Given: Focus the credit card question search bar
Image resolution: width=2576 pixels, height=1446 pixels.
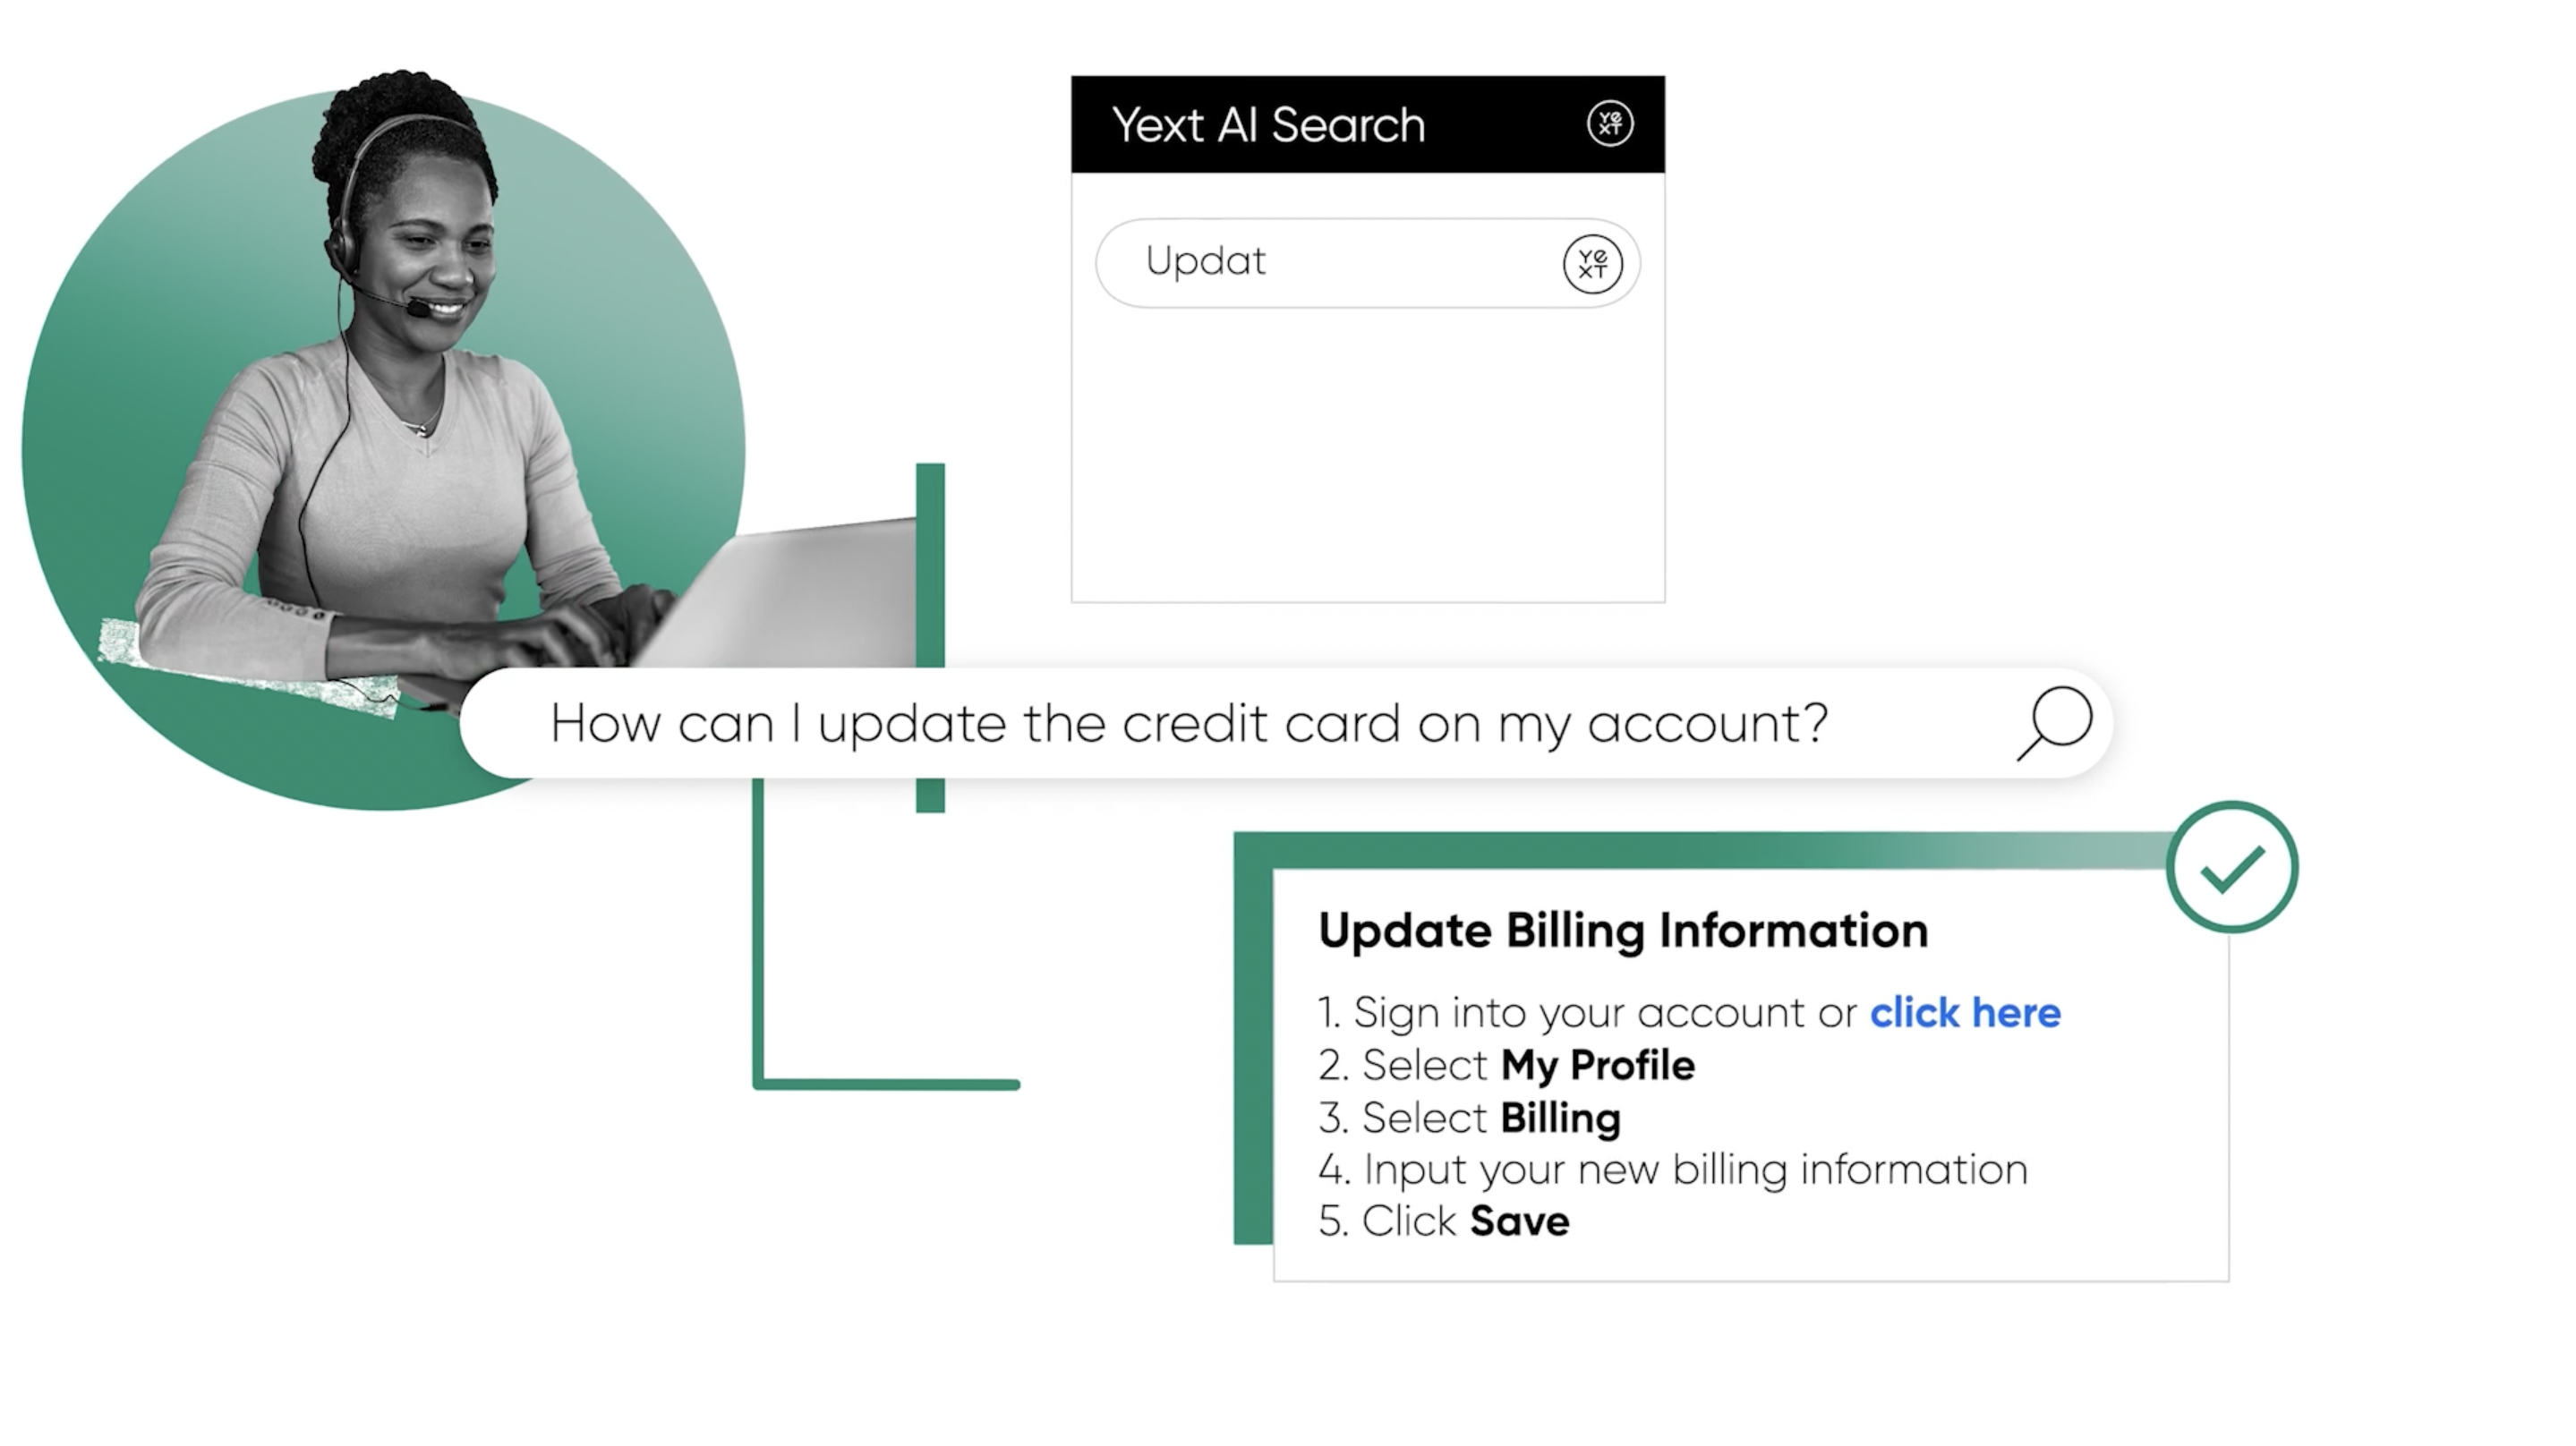Looking at the screenshot, I should point(1286,723).
